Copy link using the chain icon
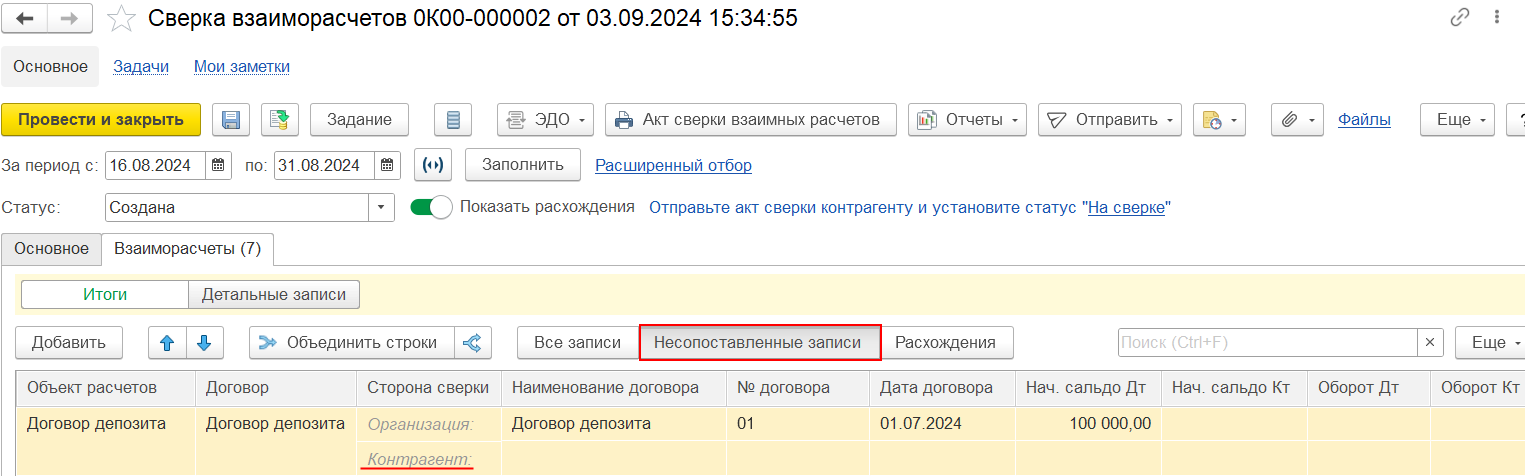The height and width of the screenshot is (476, 1525). [1459, 18]
